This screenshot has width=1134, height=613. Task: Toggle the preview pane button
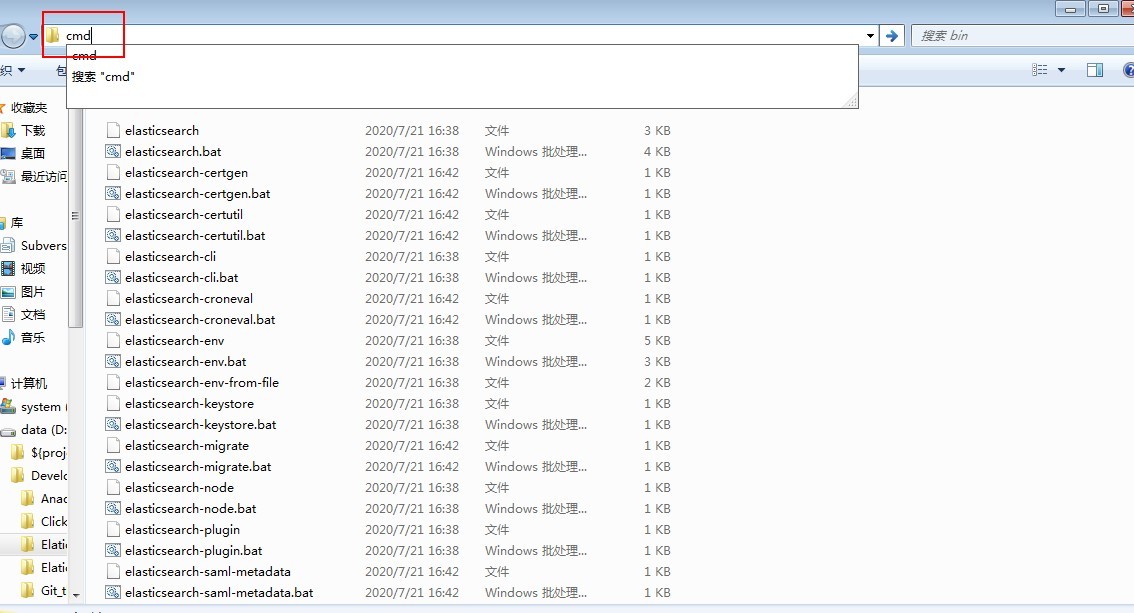click(1095, 70)
